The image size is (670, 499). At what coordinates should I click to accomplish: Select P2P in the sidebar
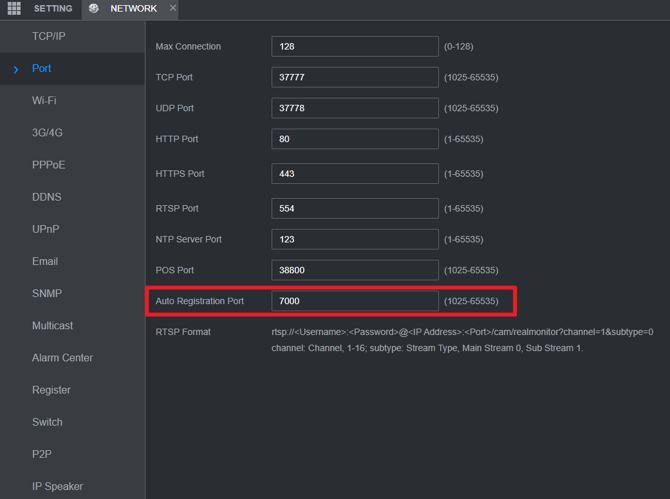click(x=42, y=454)
